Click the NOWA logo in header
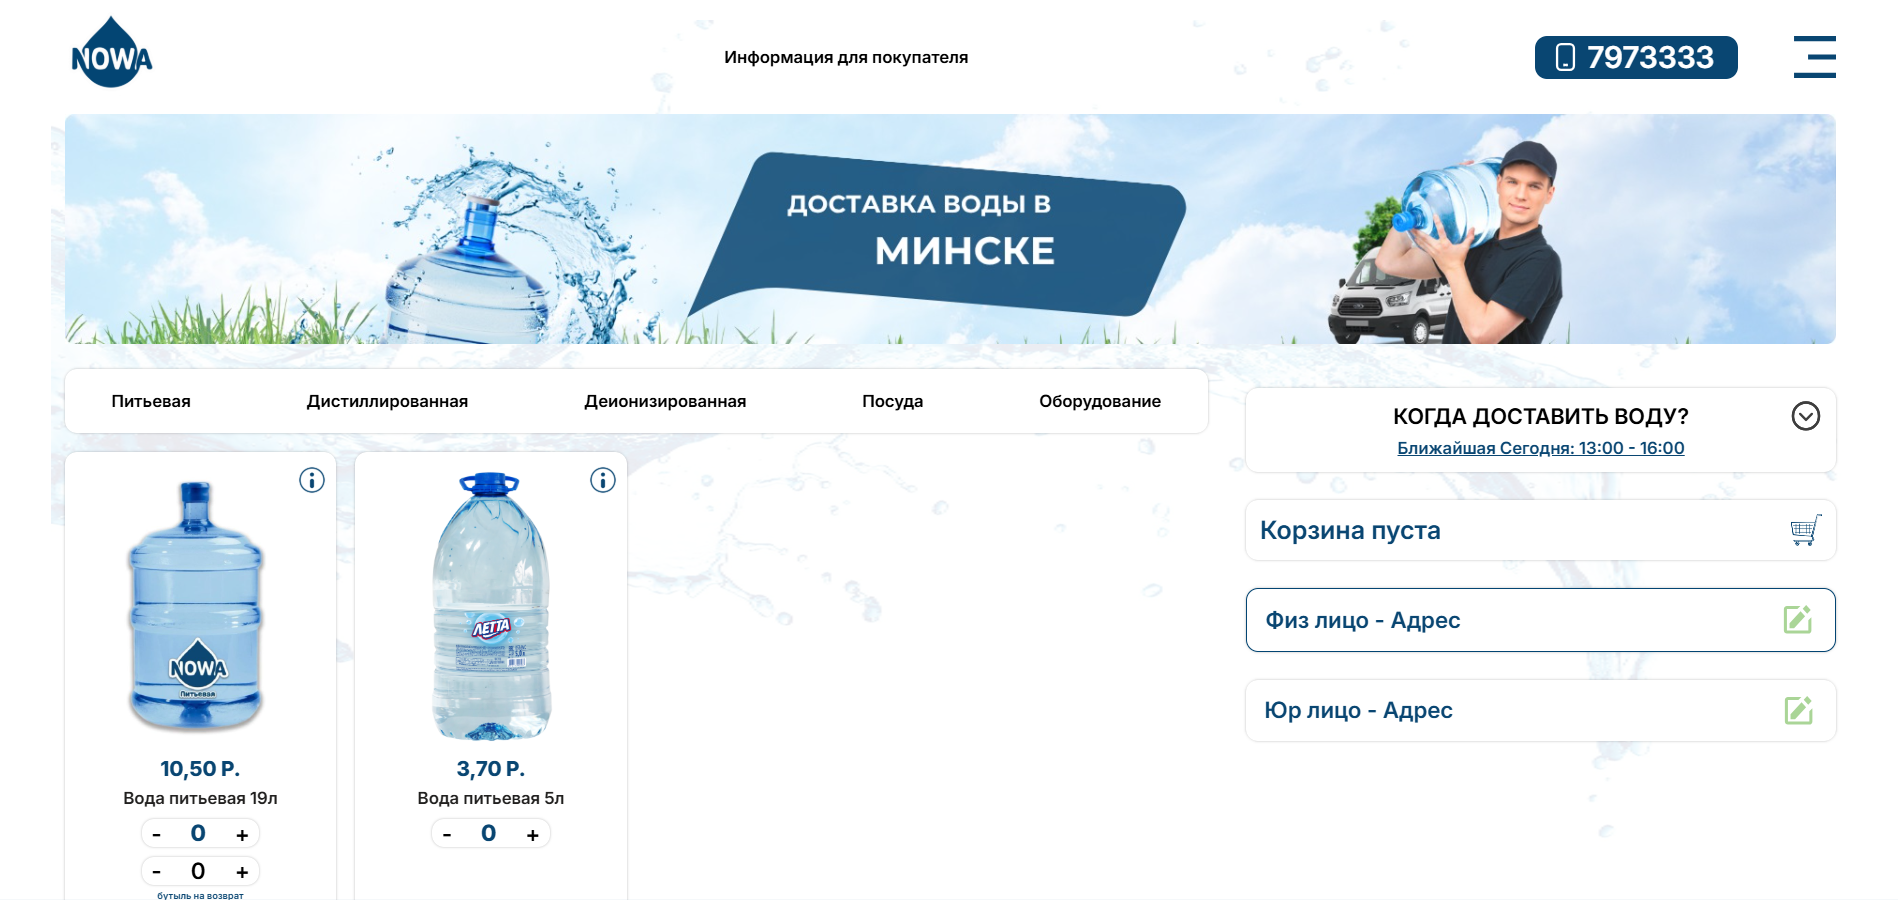Image resolution: width=1898 pixels, height=900 pixels. click(111, 54)
